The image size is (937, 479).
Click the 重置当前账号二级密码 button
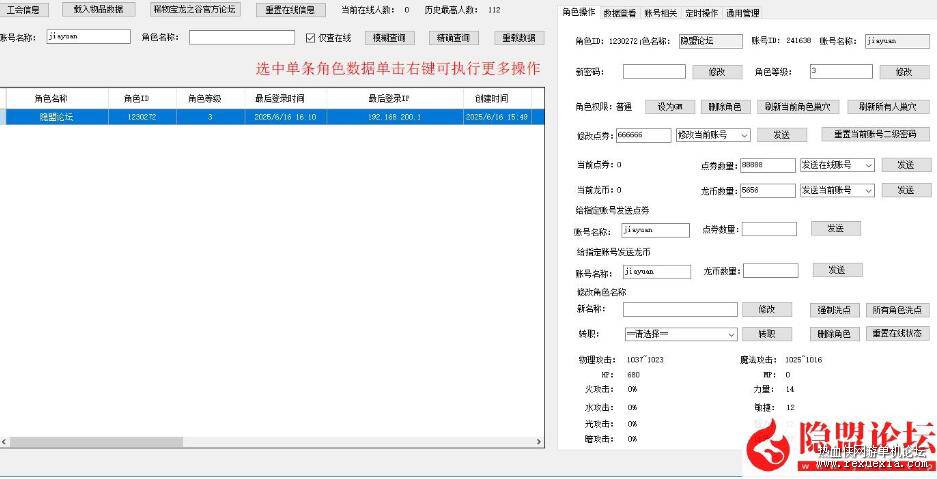[x=875, y=134]
